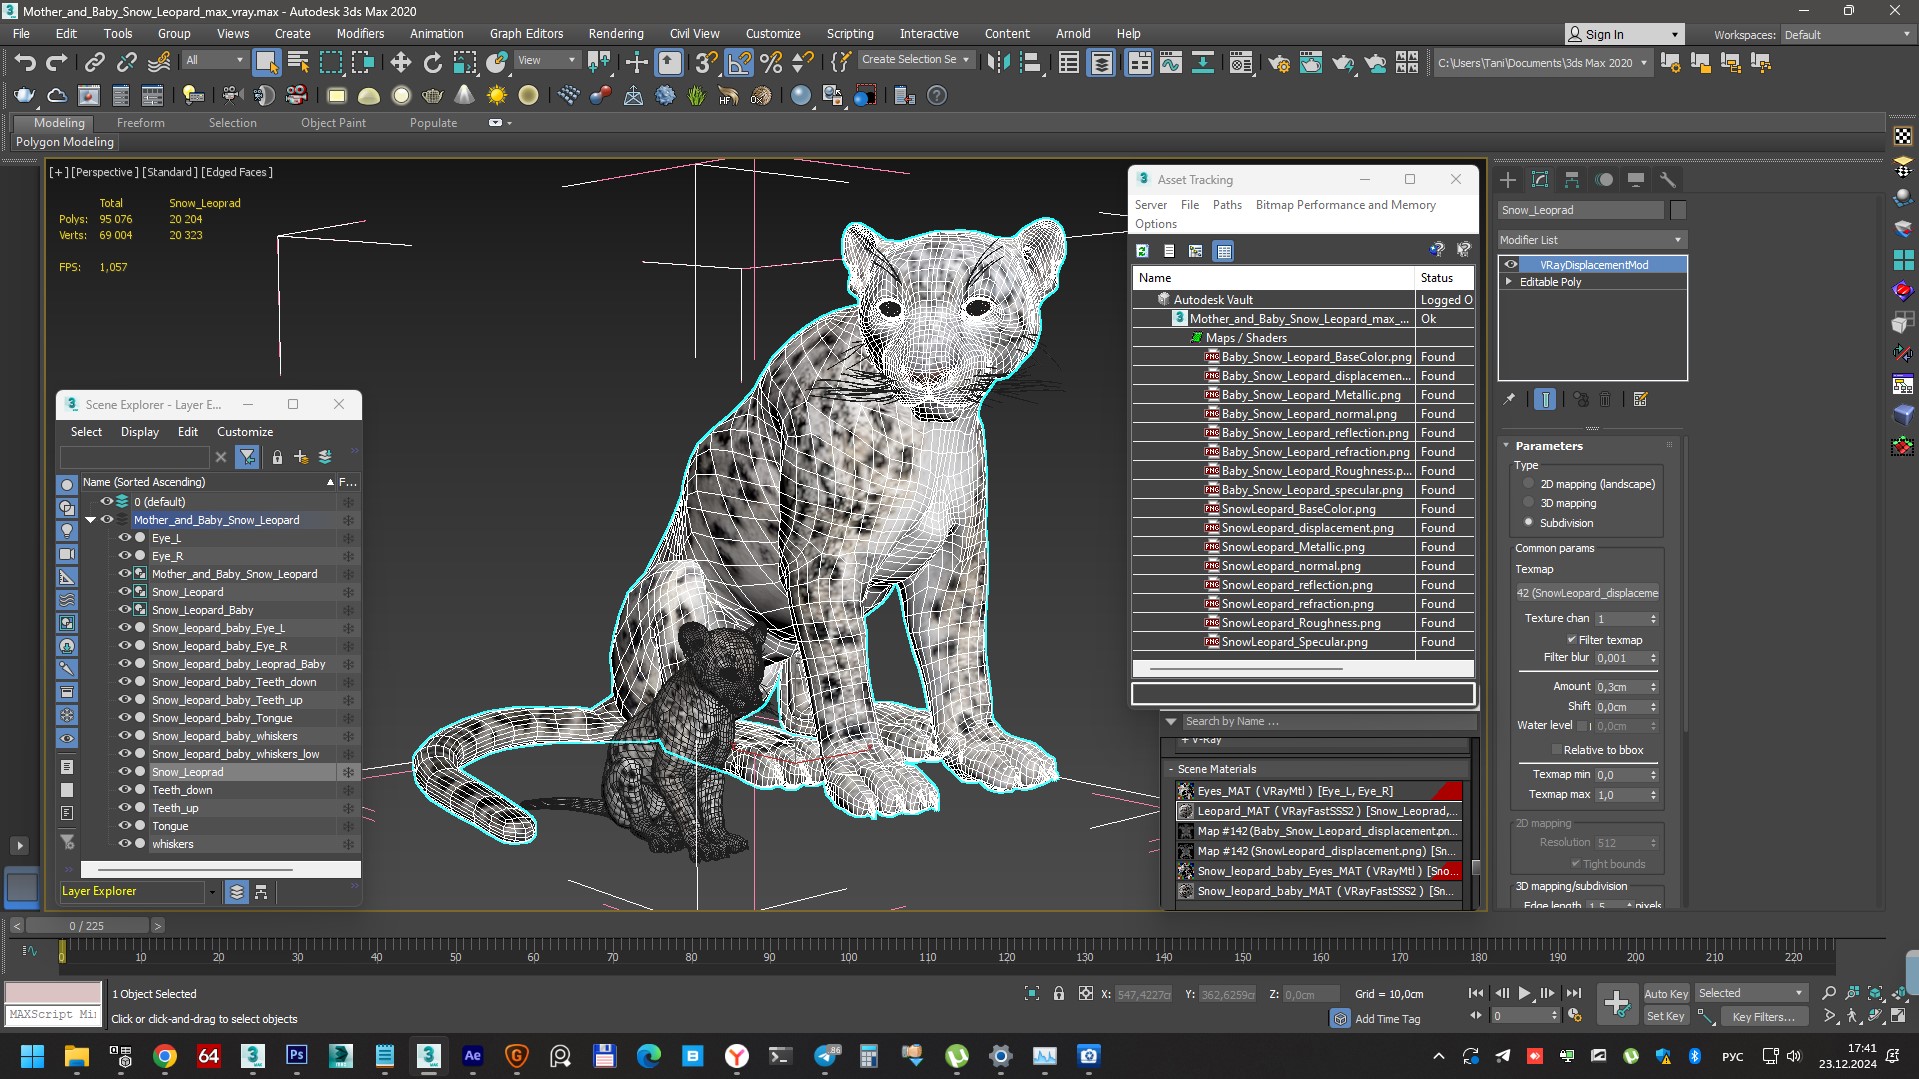Click the time slider 0 / 225 handle
Screen dimensions: 1919x1079
point(87,926)
